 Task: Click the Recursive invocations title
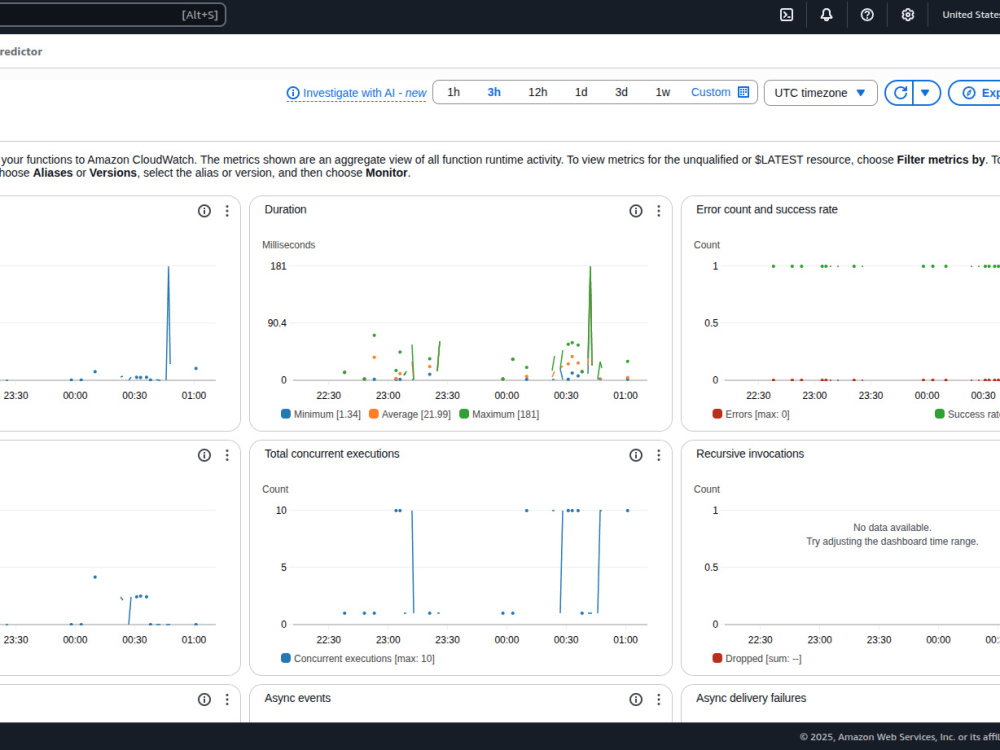tap(750, 453)
